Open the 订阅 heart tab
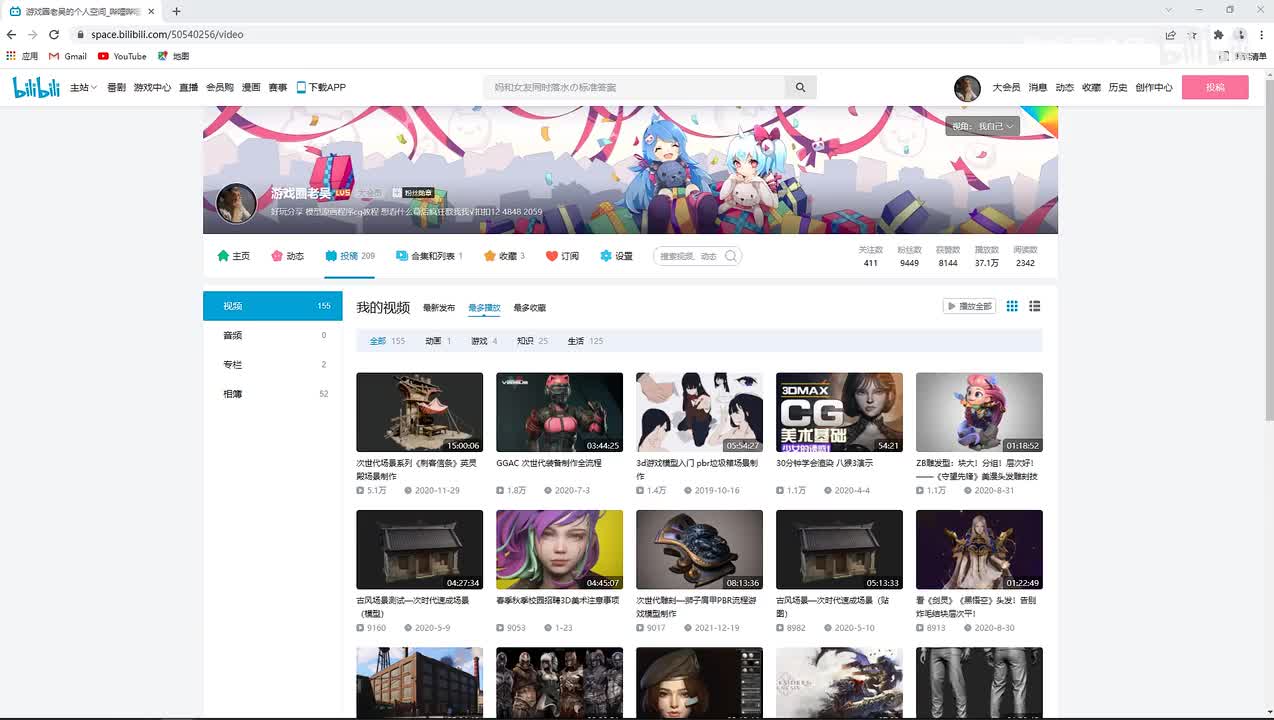This screenshot has width=1274, height=720. (562, 256)
